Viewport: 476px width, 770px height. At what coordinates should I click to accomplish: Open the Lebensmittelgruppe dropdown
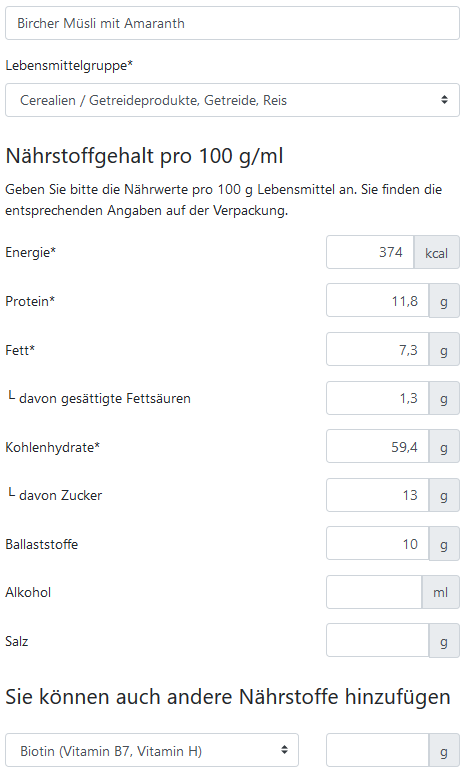coord(232,100)
